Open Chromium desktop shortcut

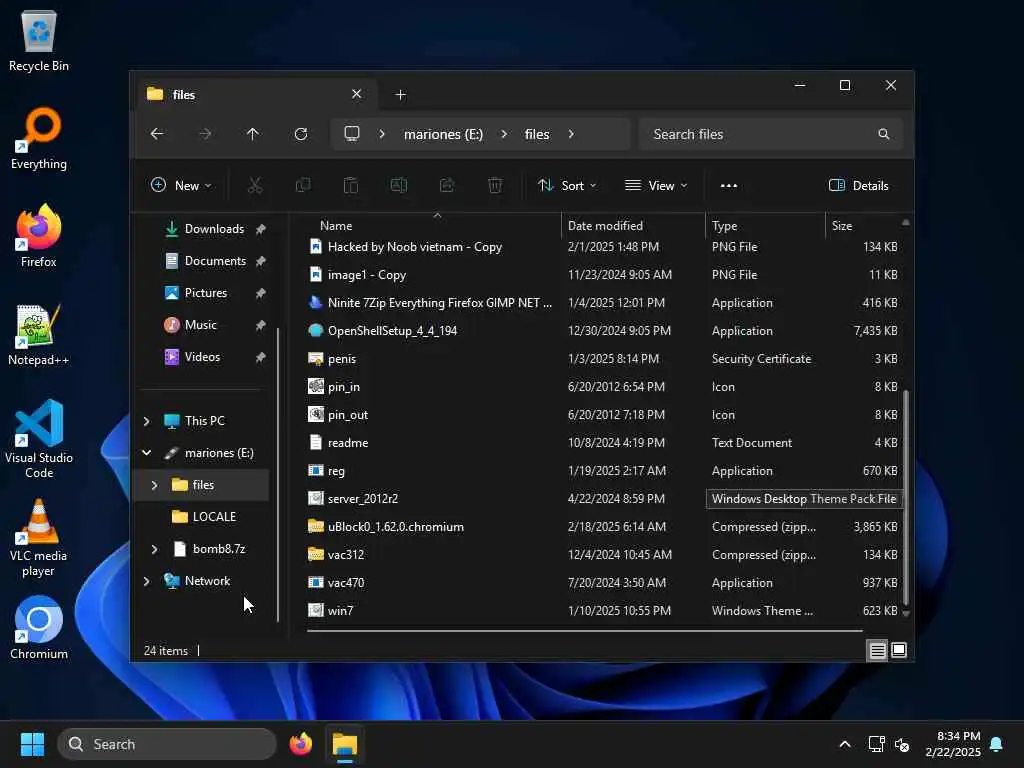(39, 628)
